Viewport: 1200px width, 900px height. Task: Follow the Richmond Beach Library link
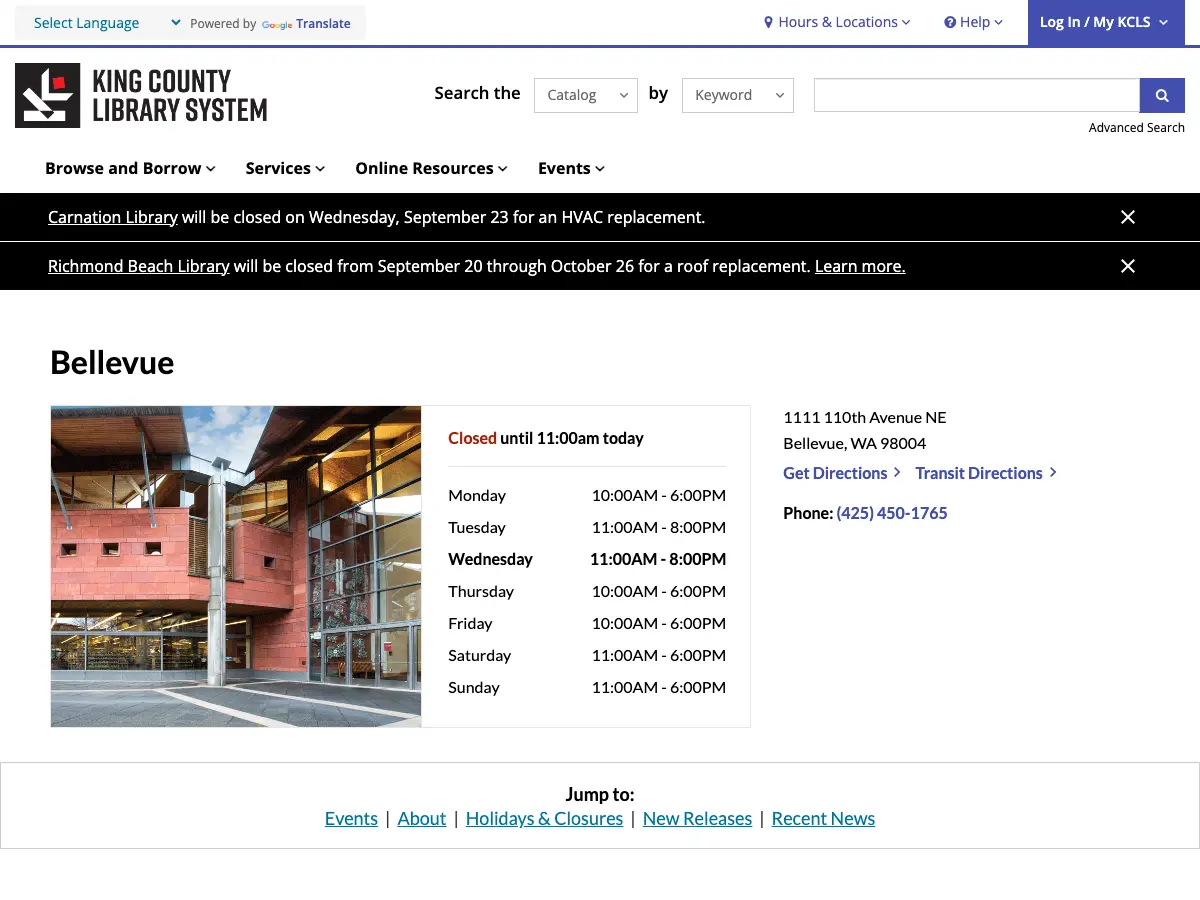pyautogui.click(x=139, y=266)
